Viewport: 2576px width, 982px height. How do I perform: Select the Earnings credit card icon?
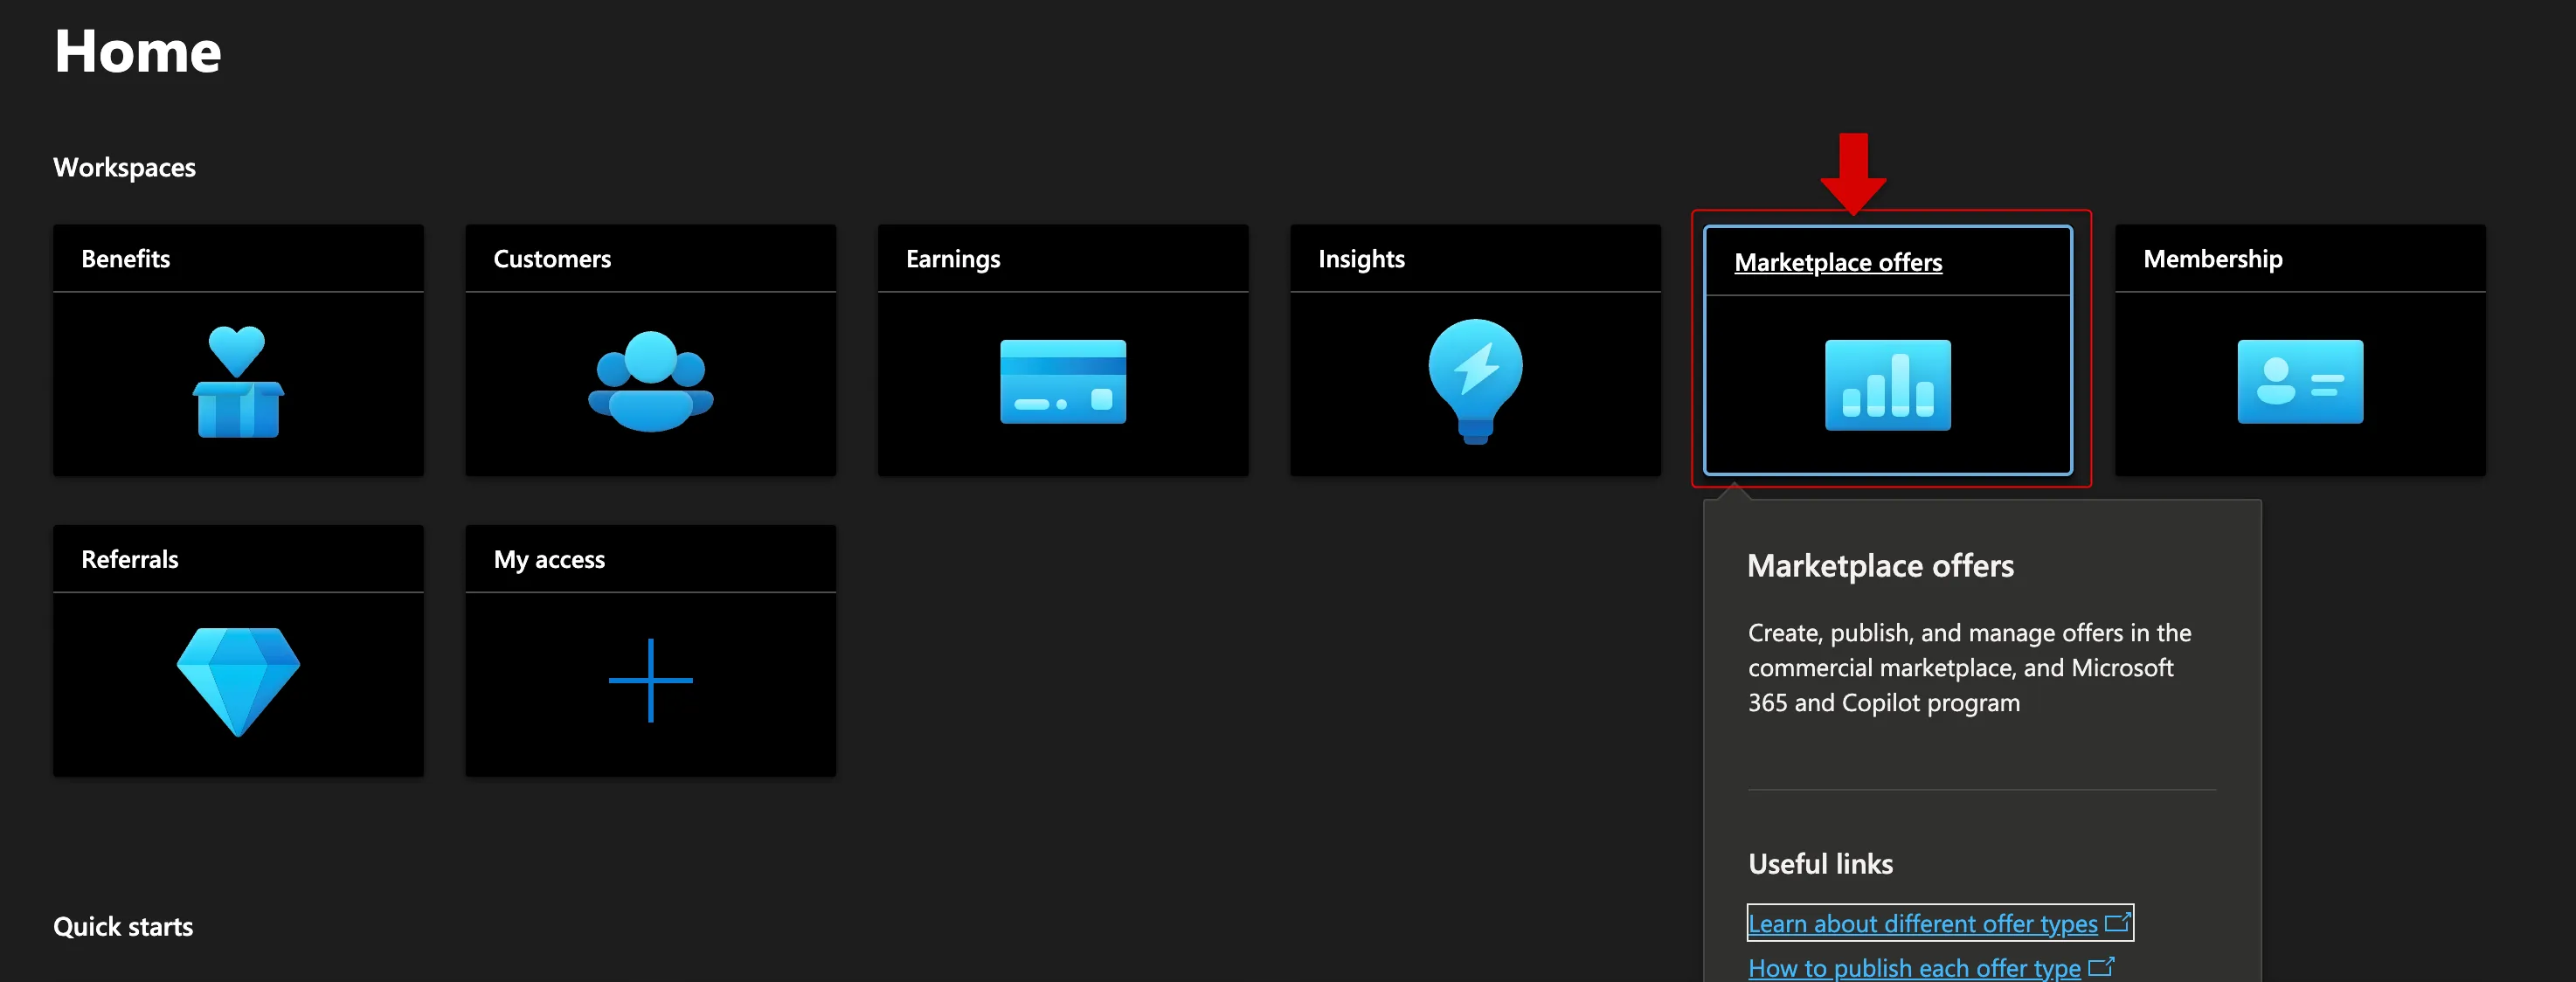[x=1062, y=382]
